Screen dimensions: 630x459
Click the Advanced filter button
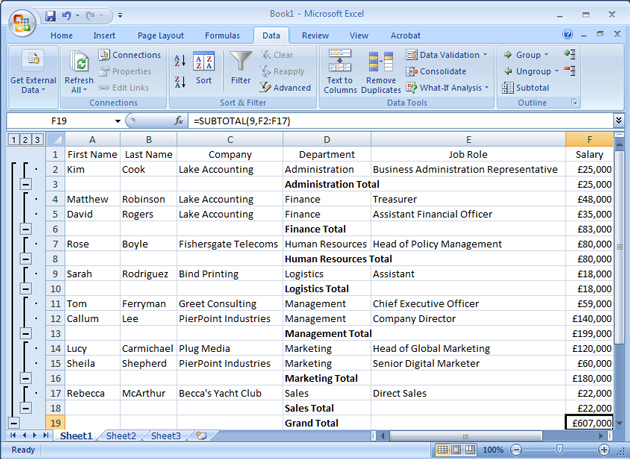coord(285,88)
